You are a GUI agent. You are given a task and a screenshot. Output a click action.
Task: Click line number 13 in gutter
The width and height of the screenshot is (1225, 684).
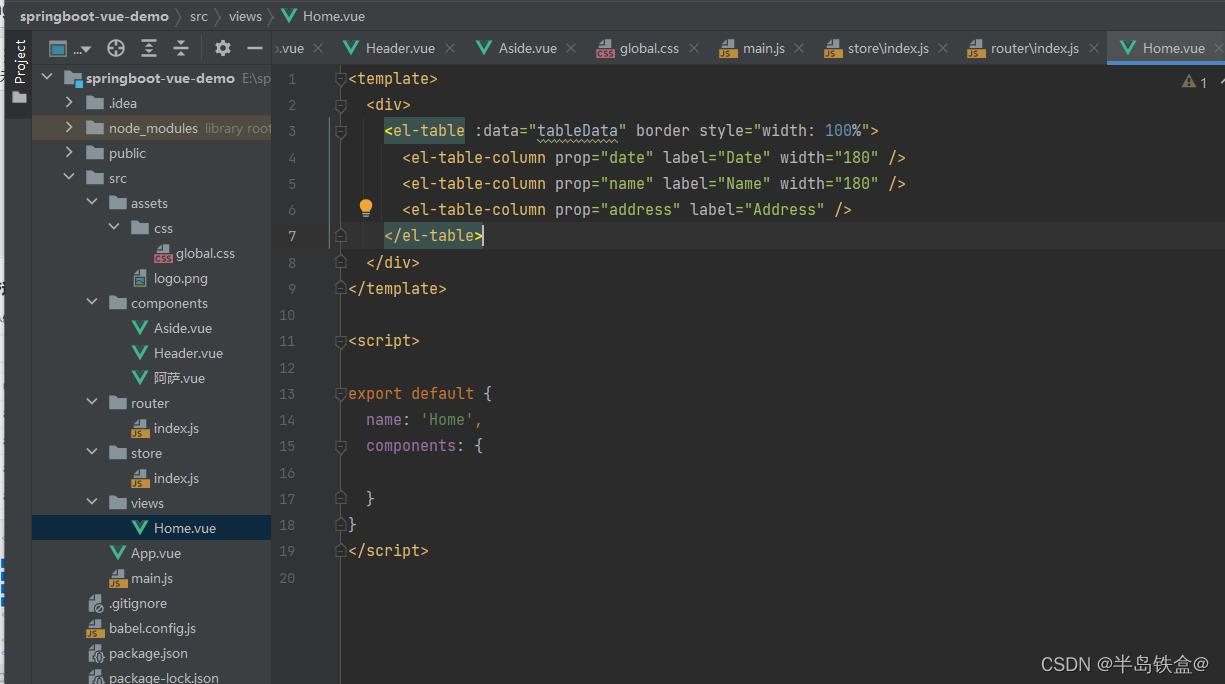288,394
